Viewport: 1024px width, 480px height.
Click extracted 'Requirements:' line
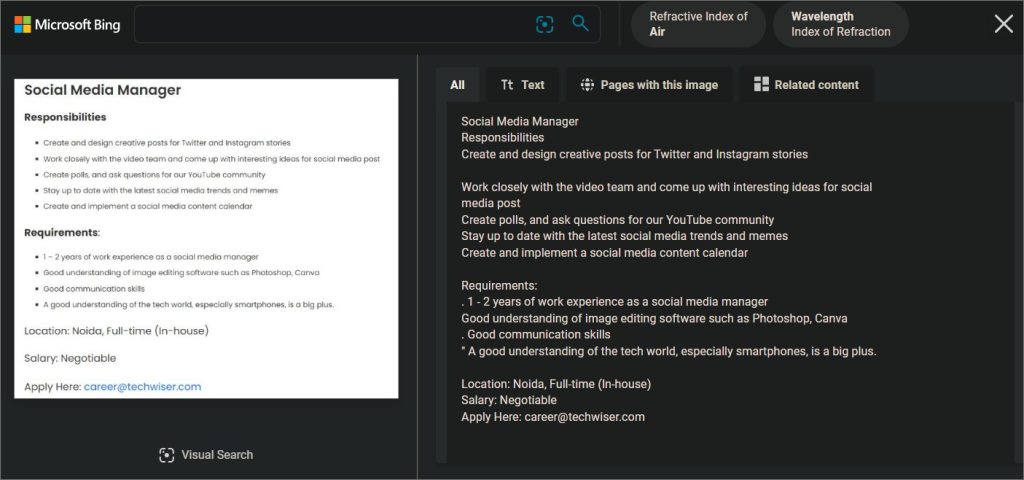point(499,286)
